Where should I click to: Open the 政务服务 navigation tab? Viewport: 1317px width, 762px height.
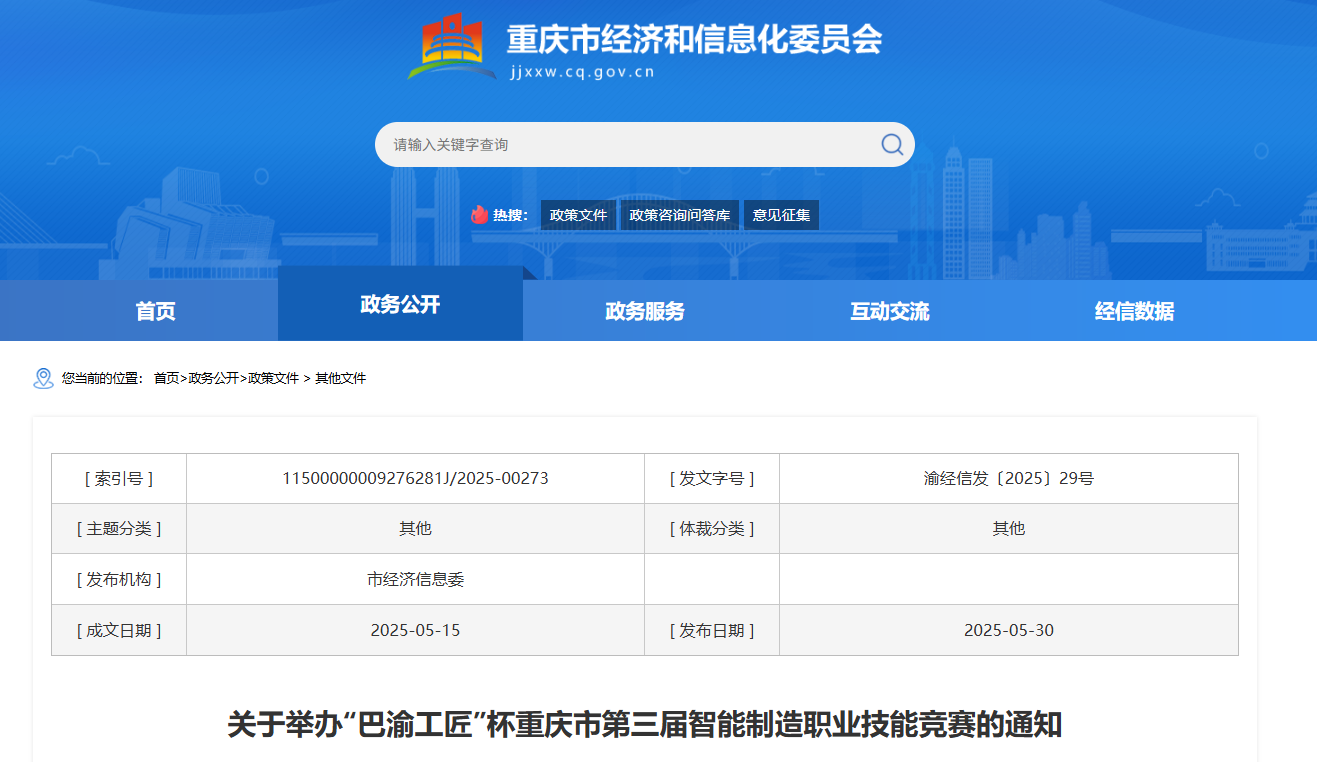pos(645,311)
